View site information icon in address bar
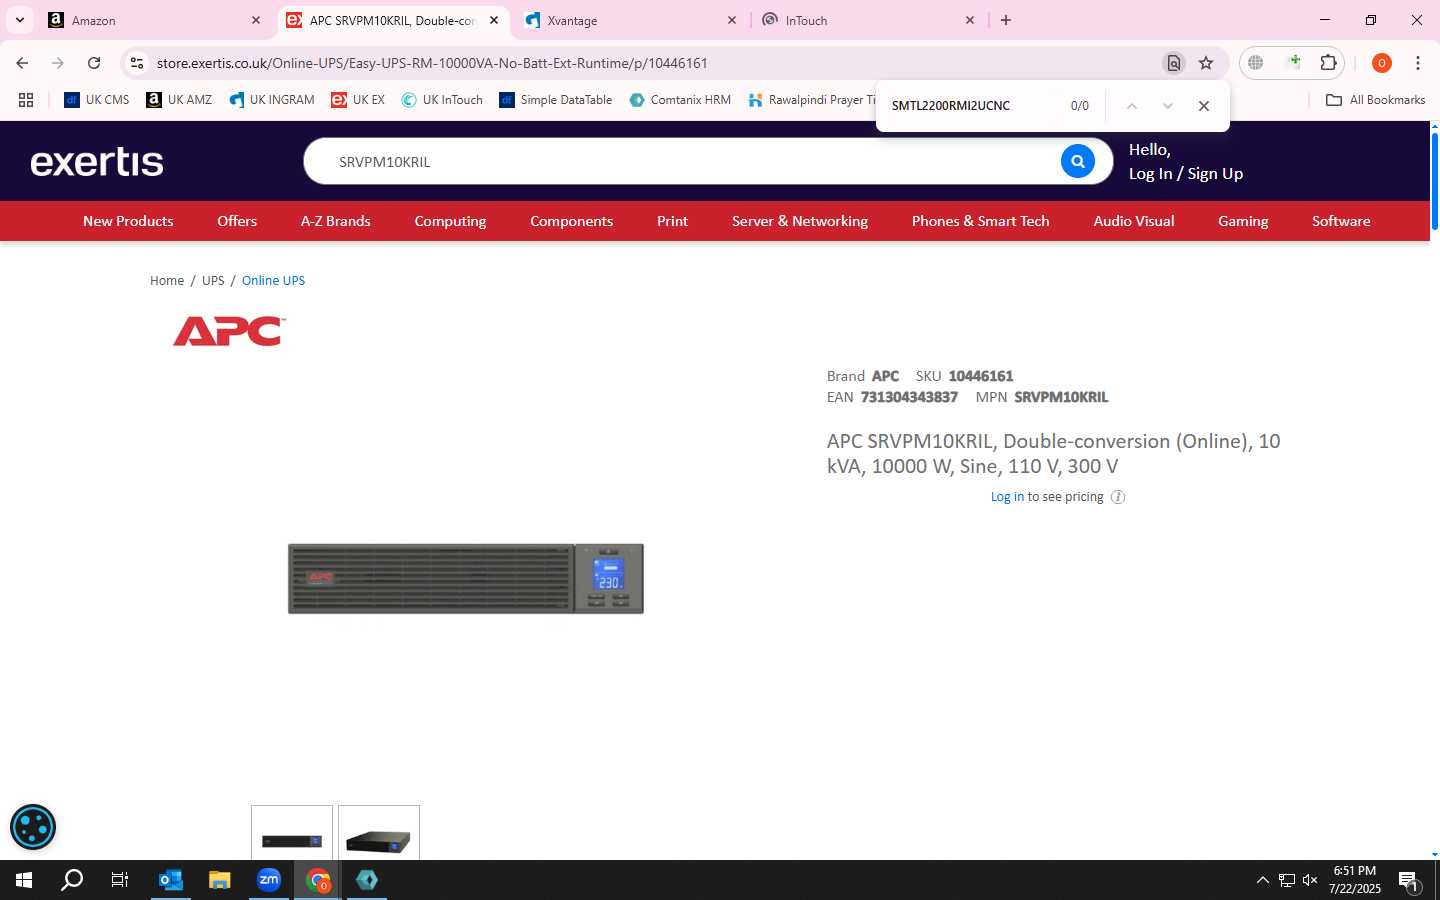 click(x=137, y=63)
